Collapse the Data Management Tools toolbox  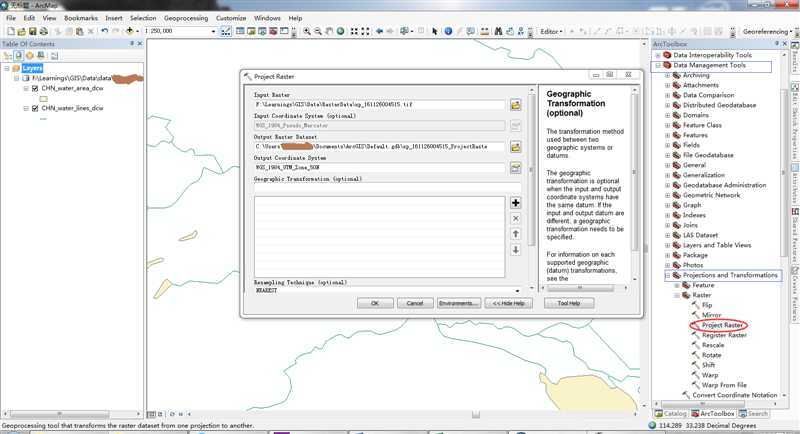(658, 65)
